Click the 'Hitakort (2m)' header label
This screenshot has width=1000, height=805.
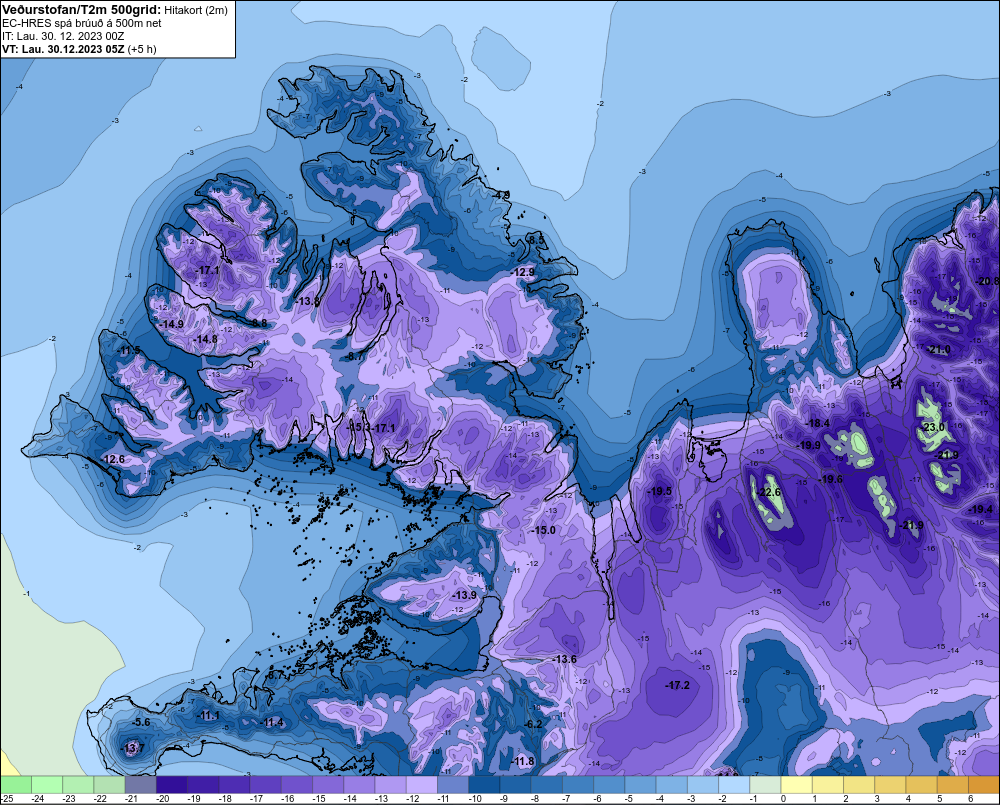coord(196,10)
